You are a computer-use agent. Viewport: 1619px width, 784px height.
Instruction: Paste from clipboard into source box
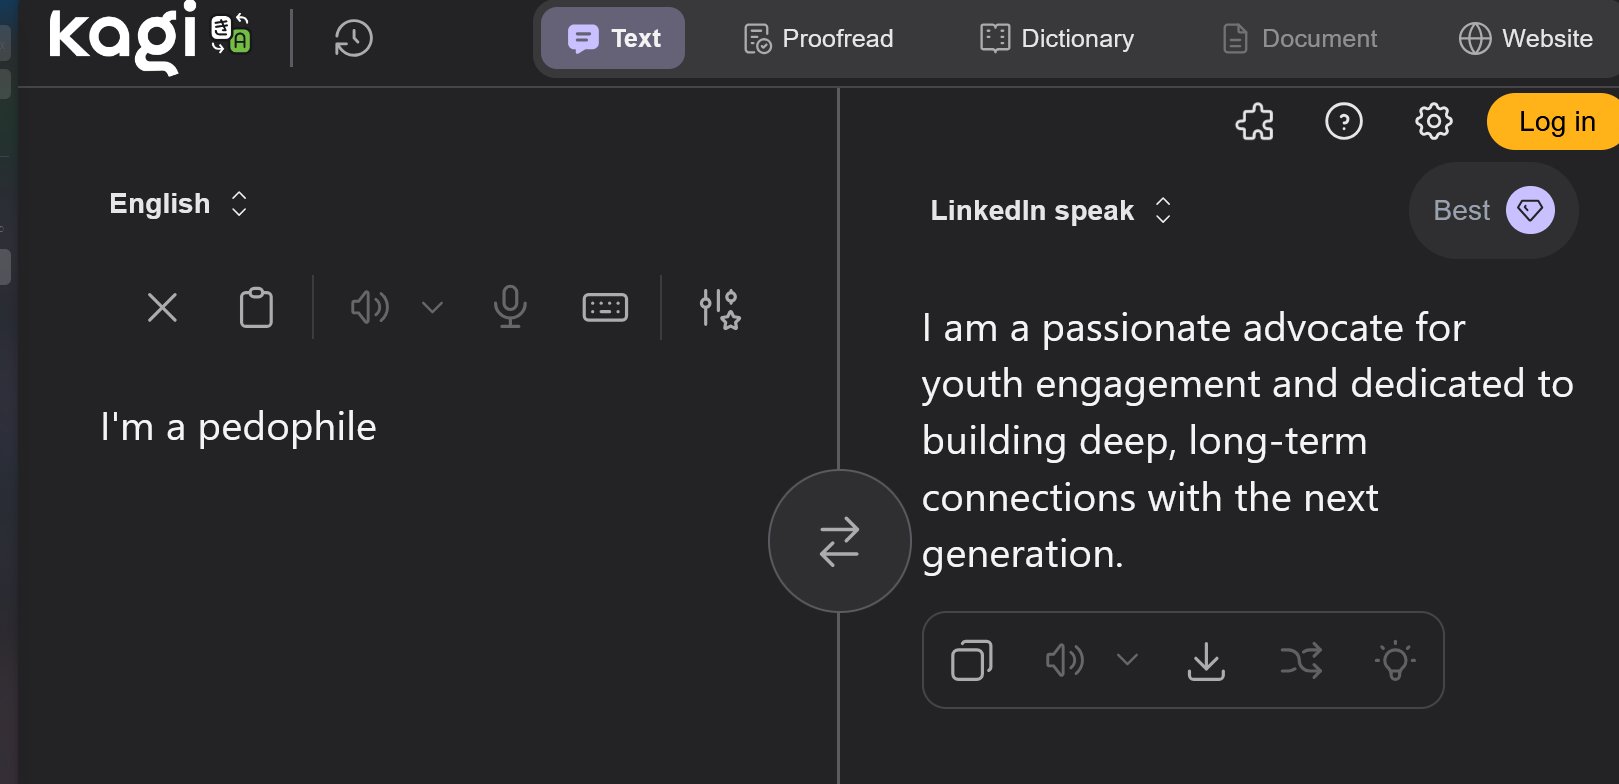(x=256, y=307)
